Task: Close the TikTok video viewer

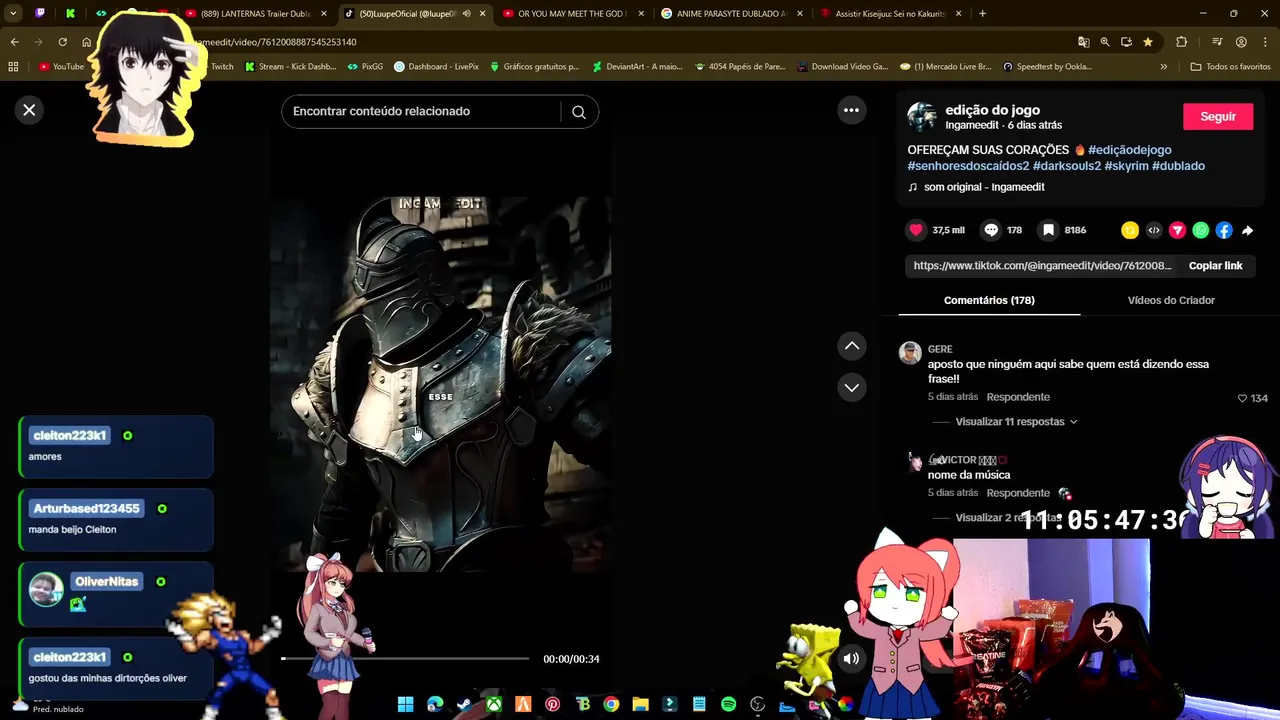Action: pos(29,110)
